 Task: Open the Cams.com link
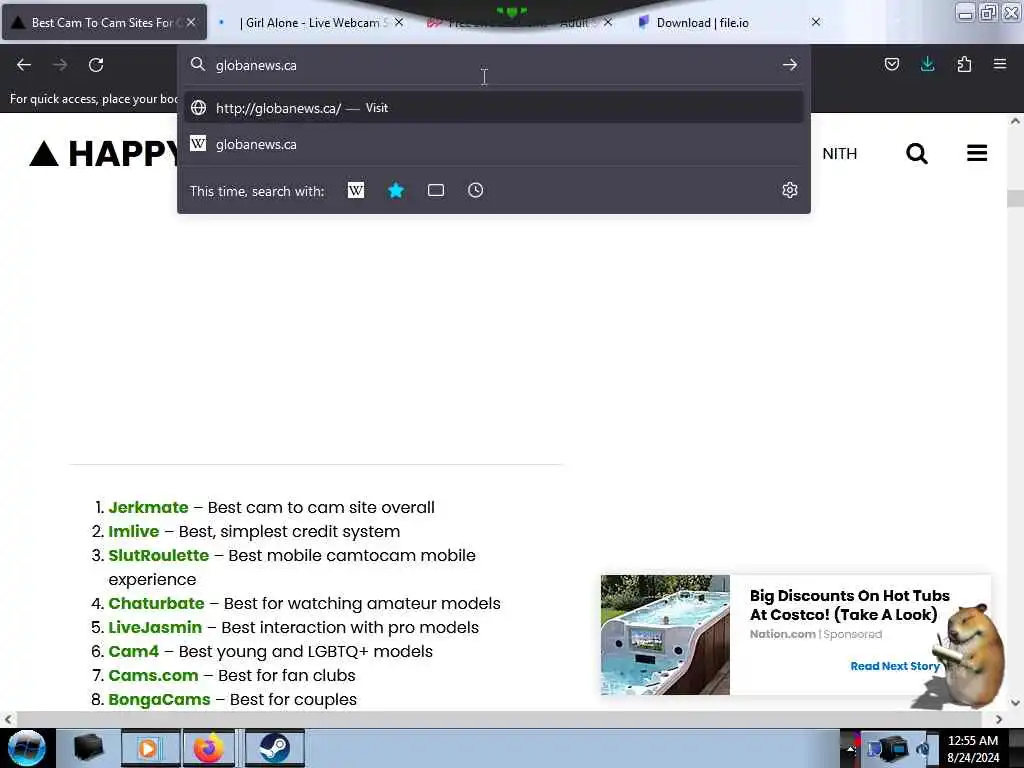153,676
